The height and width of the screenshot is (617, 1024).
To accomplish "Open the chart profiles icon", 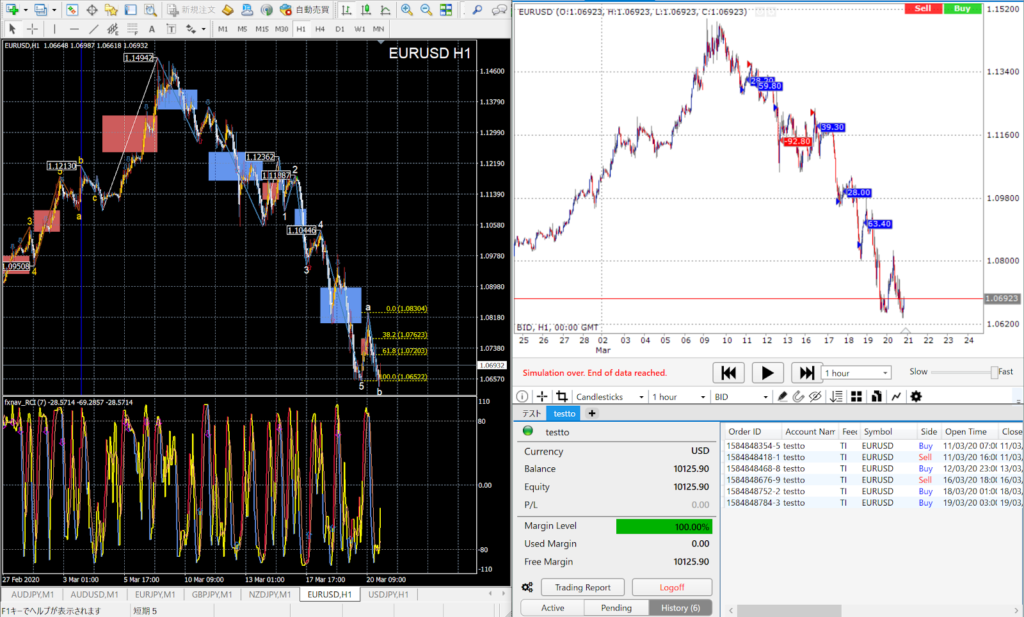I will click(x=40, y=10).
